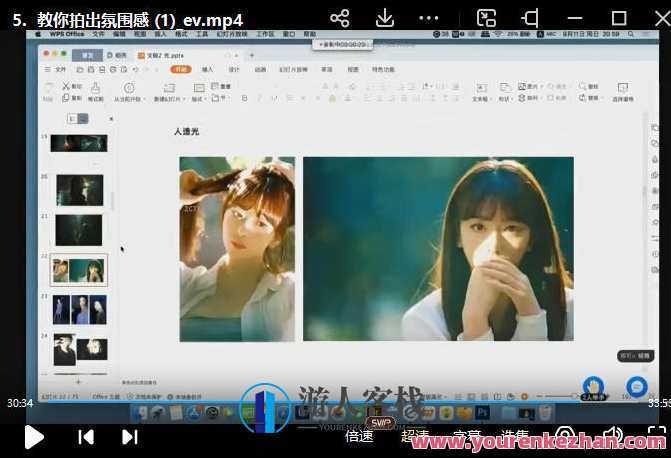Skip to the next video
This screenshot has width=671, height=458.
coord(129,437)
